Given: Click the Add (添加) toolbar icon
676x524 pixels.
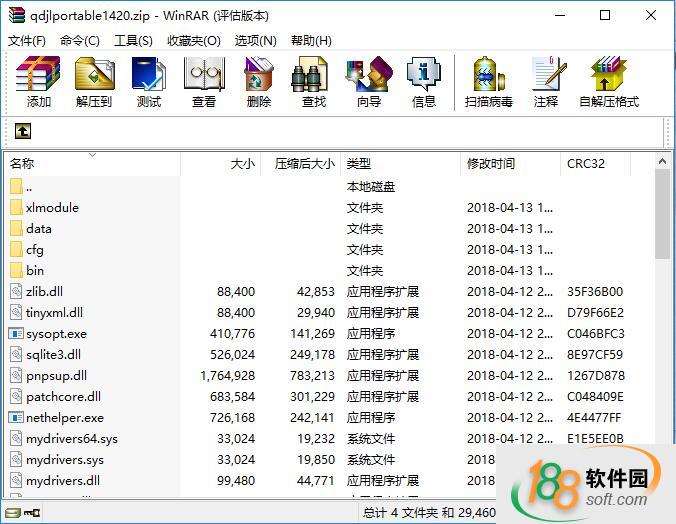Looking at the screenshot, I should [x=39, y=81].
